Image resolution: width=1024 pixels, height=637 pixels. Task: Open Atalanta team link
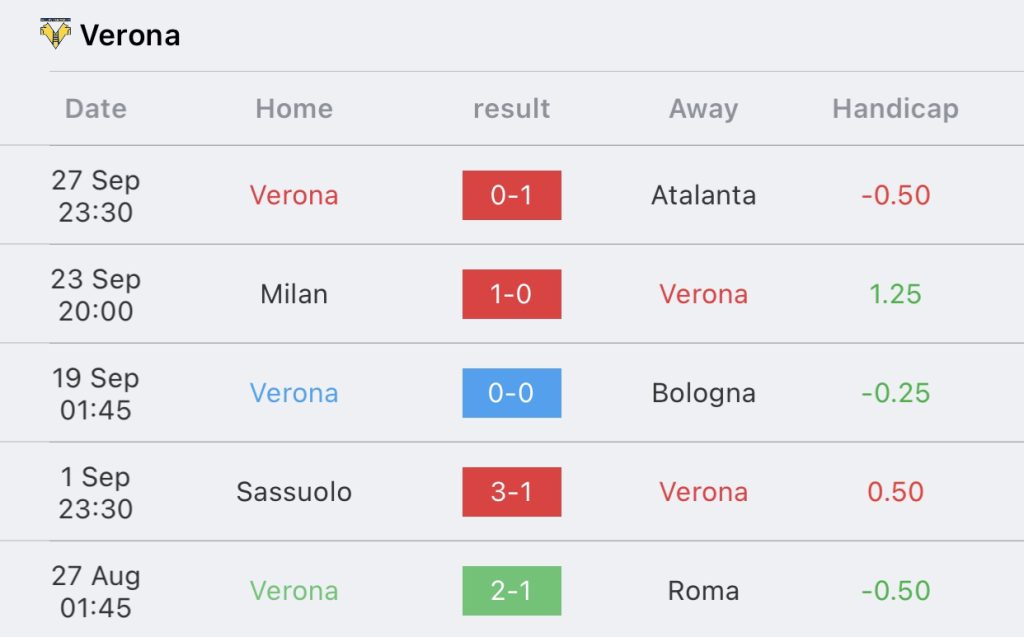[x=703, y=195]
